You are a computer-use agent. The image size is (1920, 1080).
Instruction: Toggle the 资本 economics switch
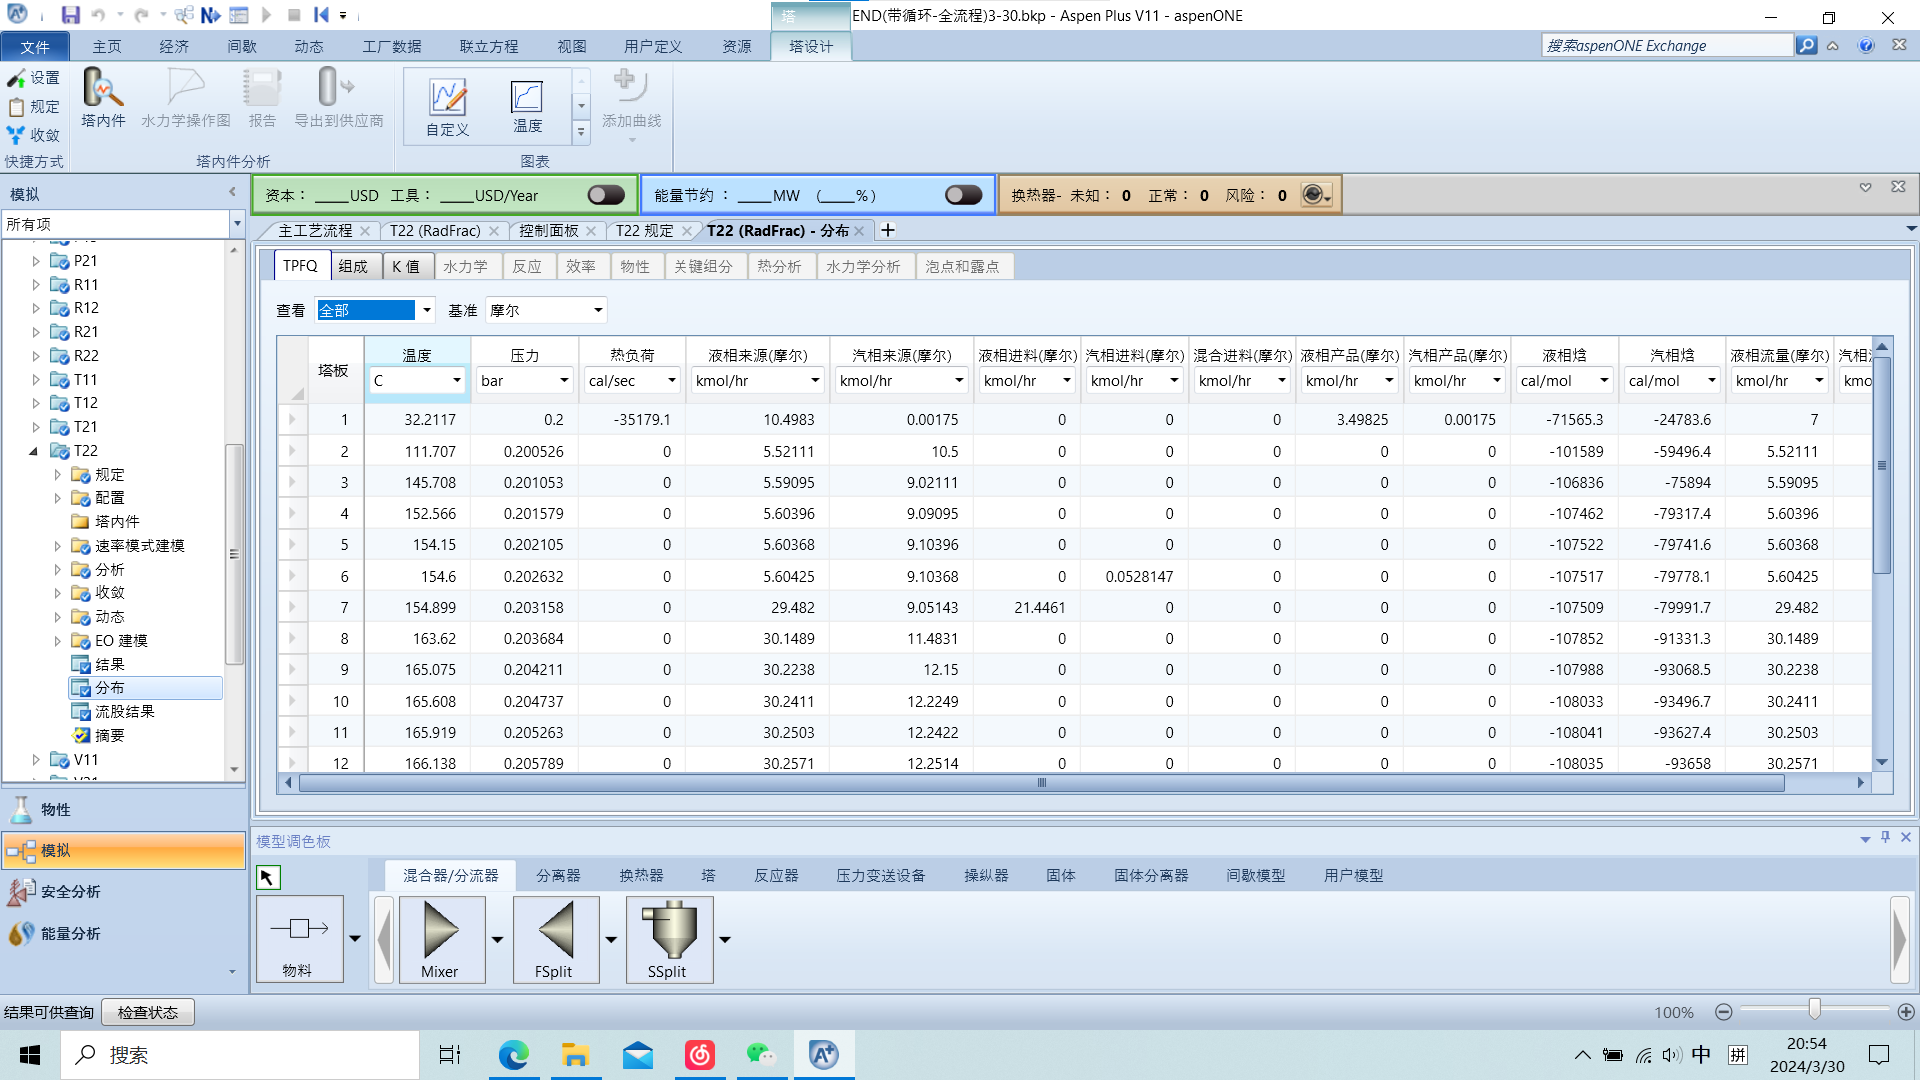606,195
